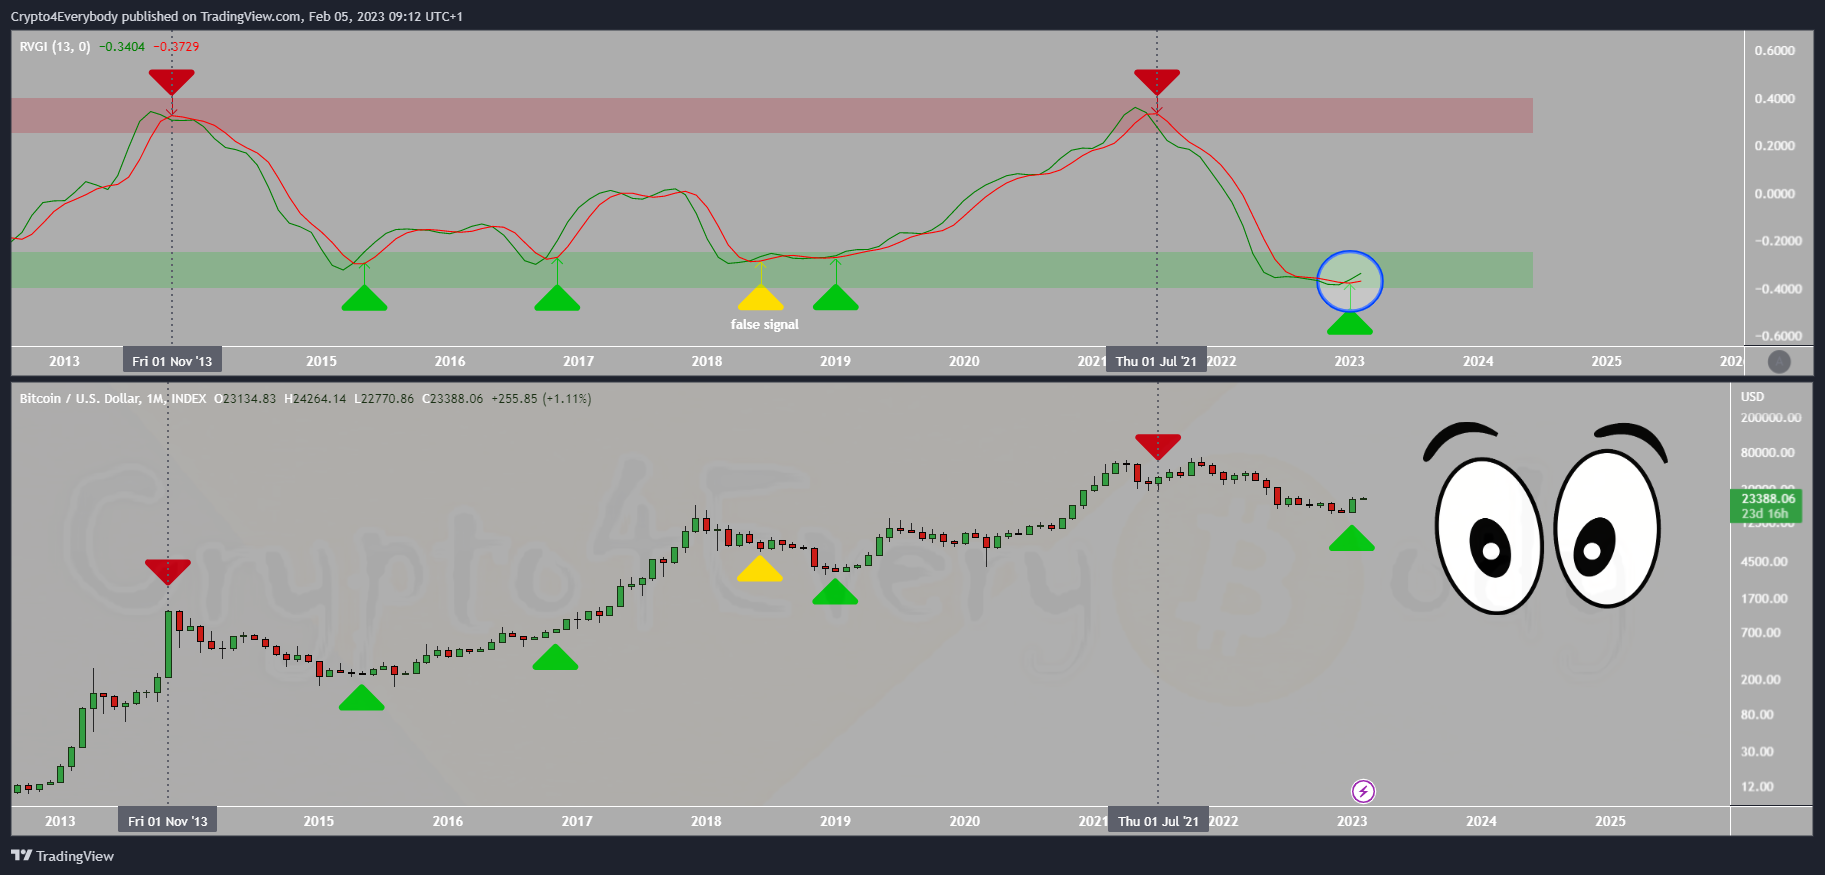Image resolution: width=1825 pixels, height=875 pixels.
Task: Click the 80000.00 price axis label
Action: pos(1768,453)
